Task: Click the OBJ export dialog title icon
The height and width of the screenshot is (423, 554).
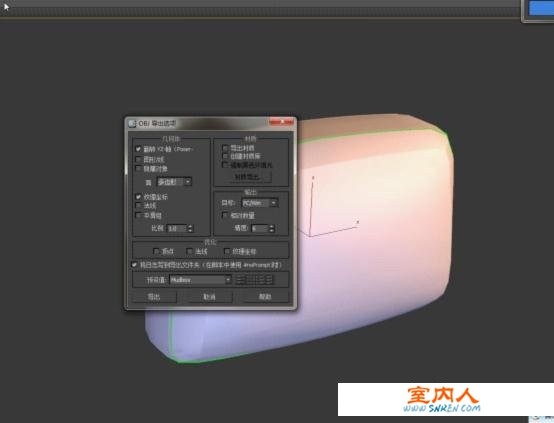Action: coord(132,123)
